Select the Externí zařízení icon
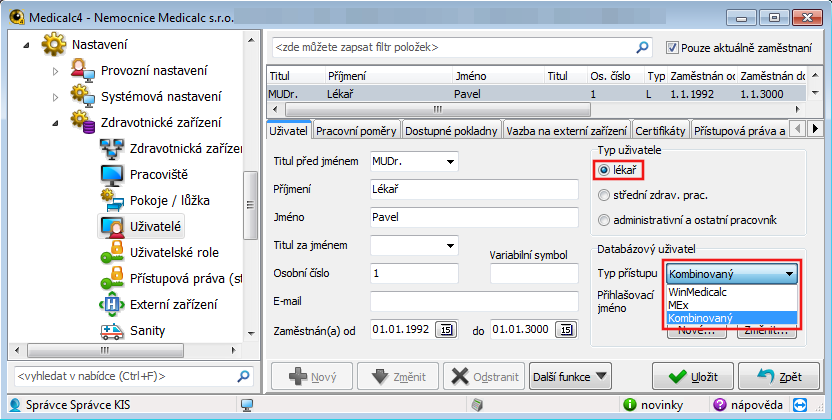This screenshot has height=420, width=832. 110,305
